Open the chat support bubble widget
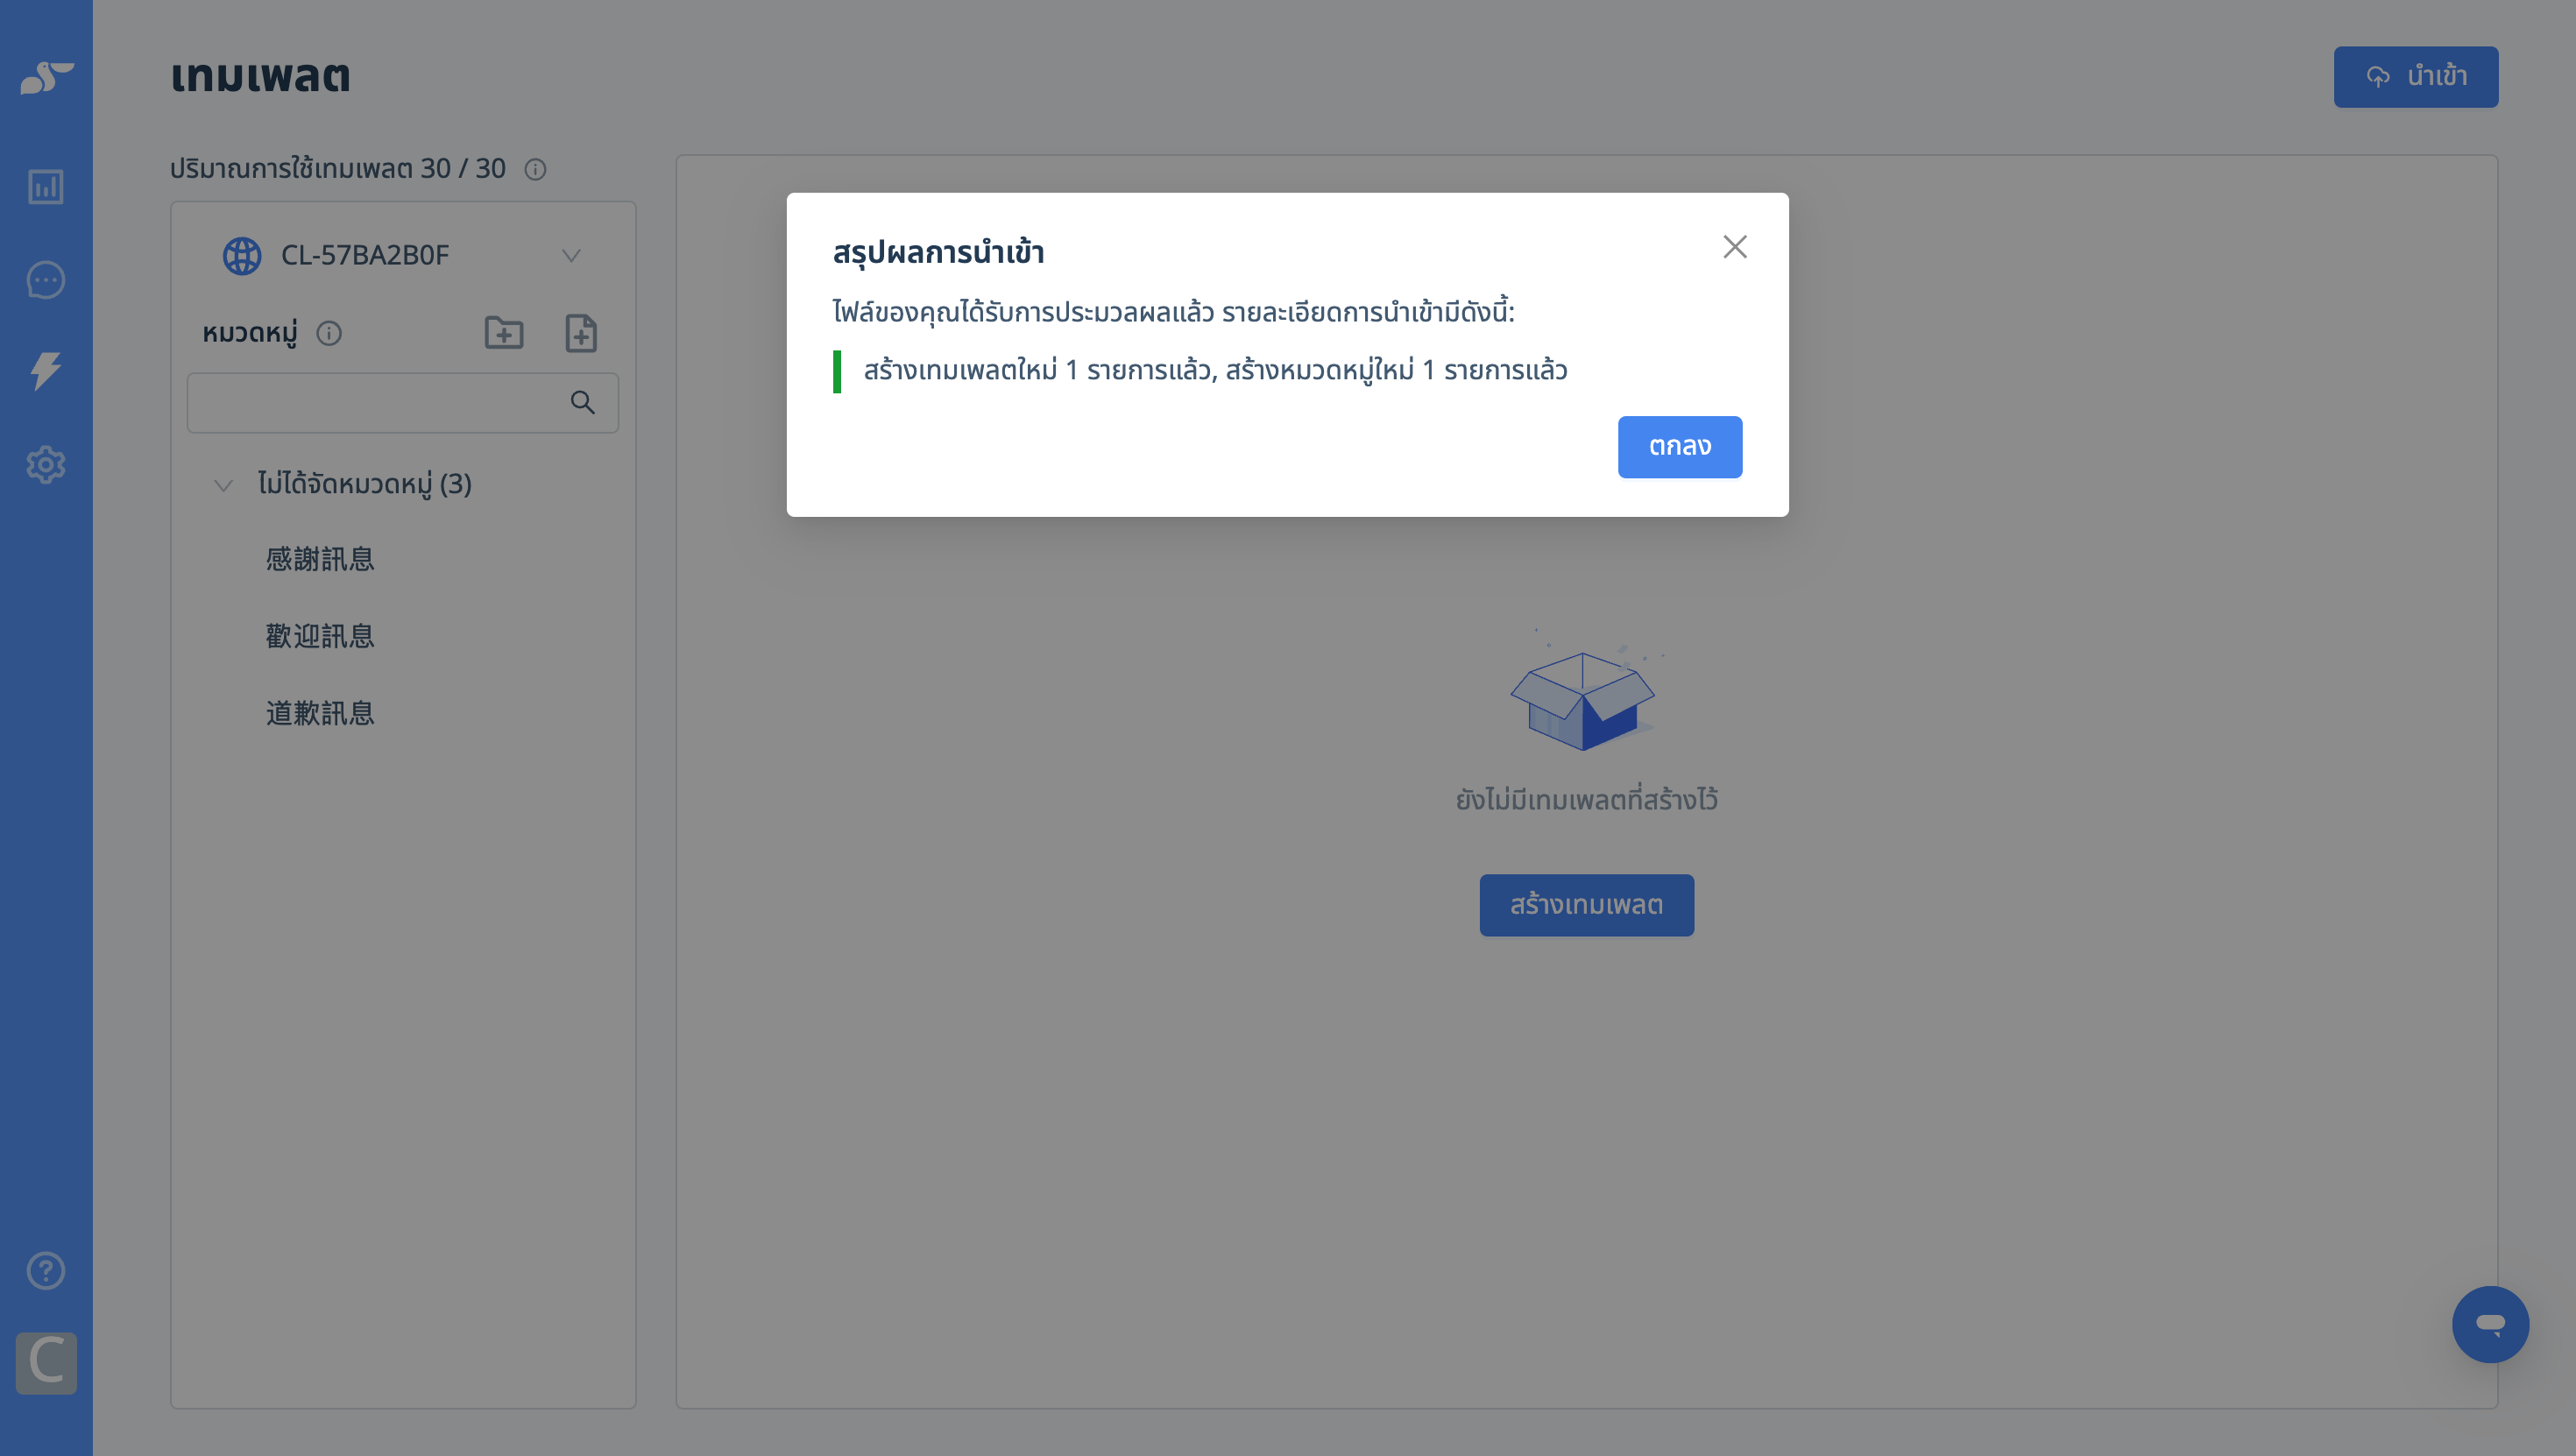This screenshot has height=1456, width=2576. point(2490,1324)
